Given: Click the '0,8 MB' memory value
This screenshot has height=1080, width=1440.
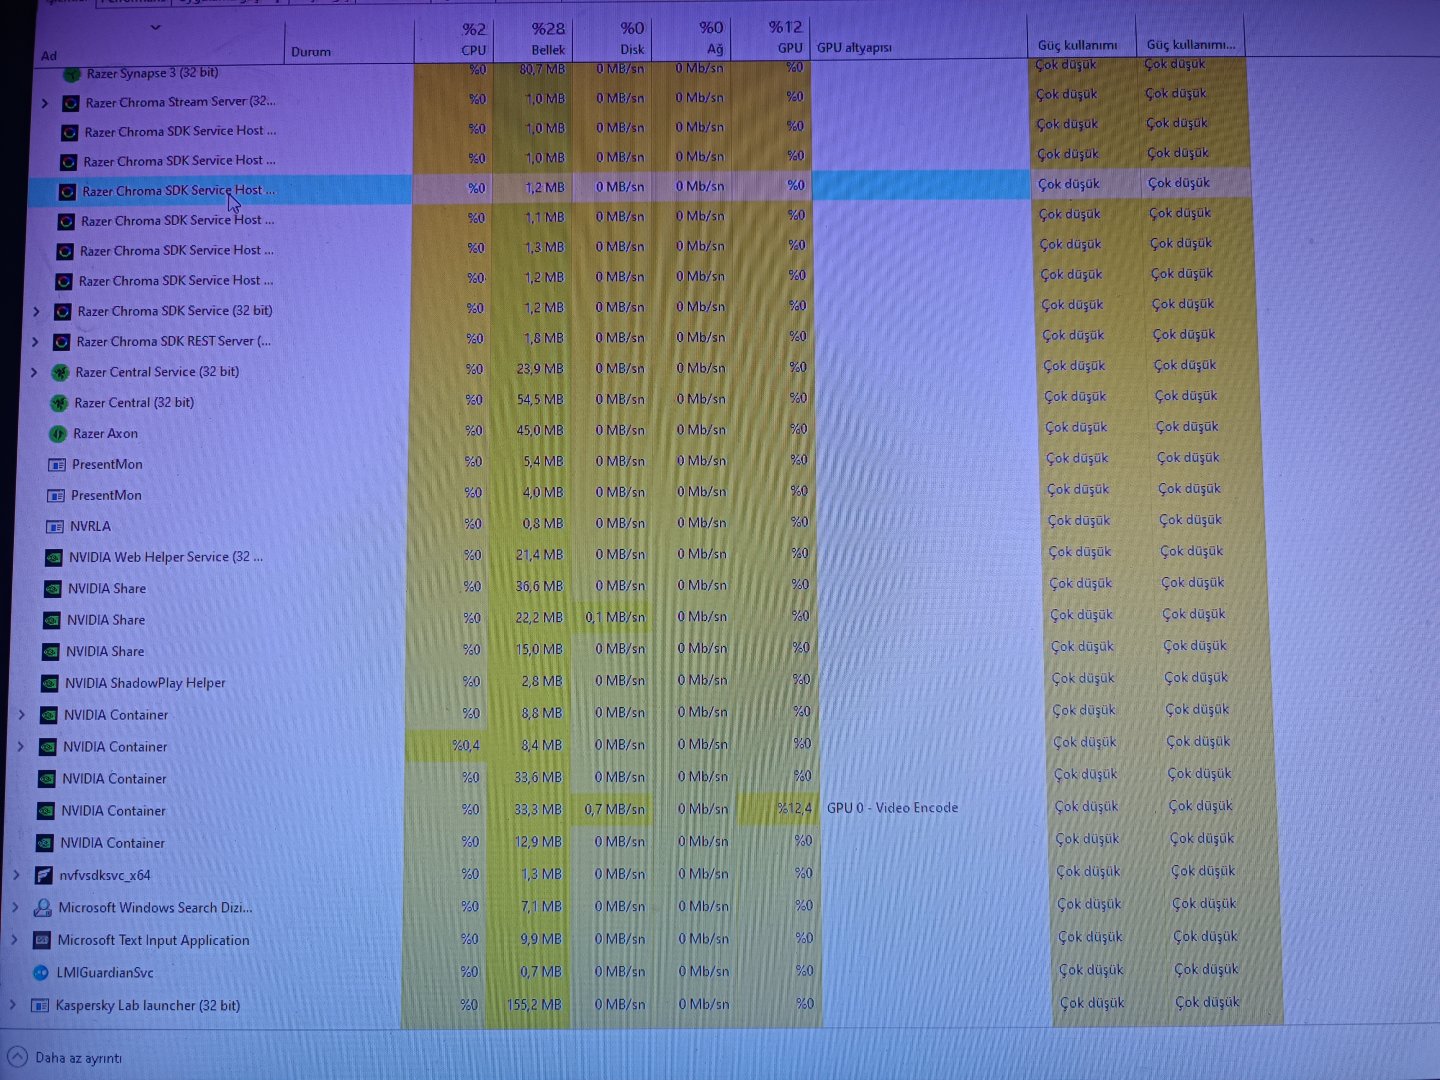Looking at the screenshot, I should (x=543, y=524).
